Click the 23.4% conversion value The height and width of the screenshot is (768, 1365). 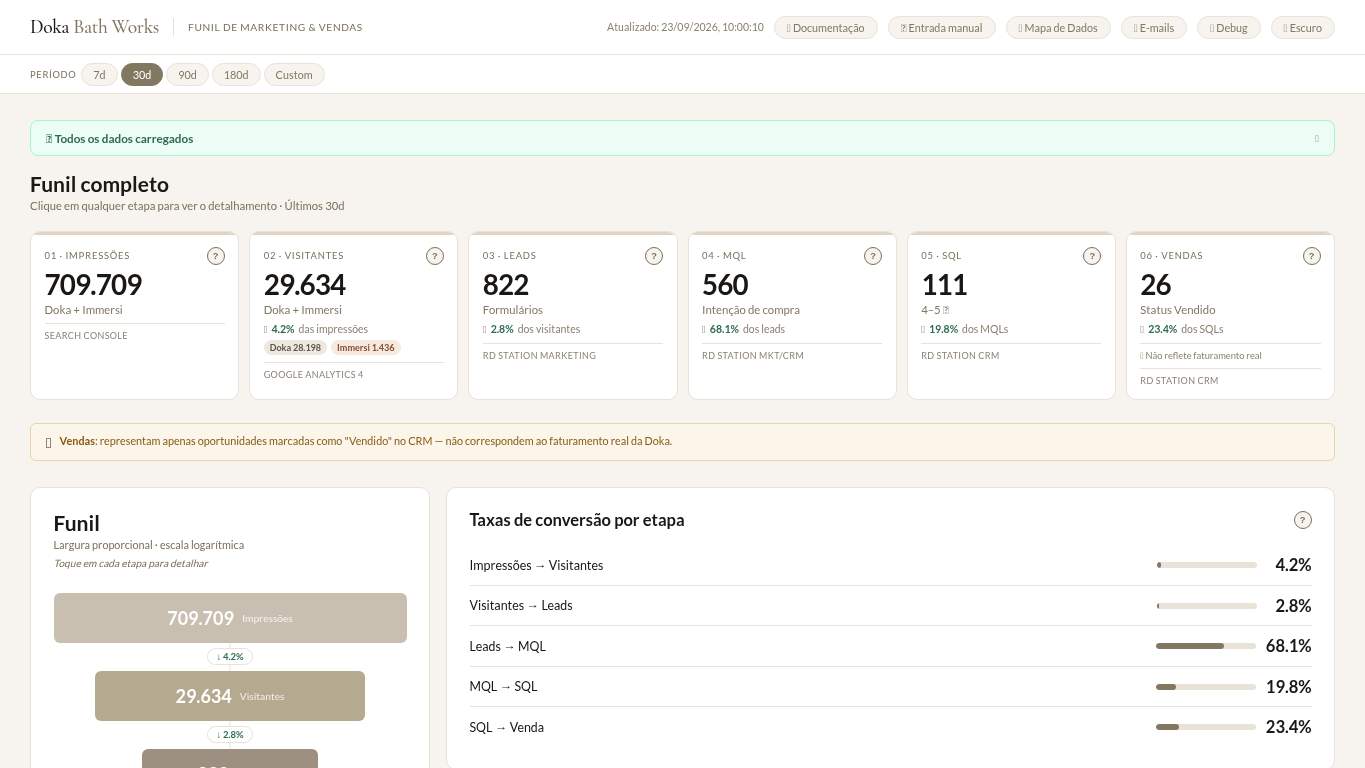click(x=1288, y=727)
